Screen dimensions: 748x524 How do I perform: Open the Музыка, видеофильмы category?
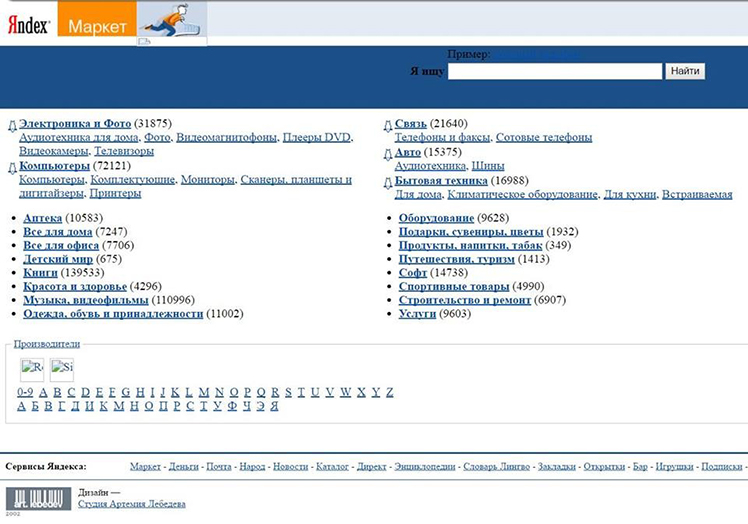(x=86, y=300)
